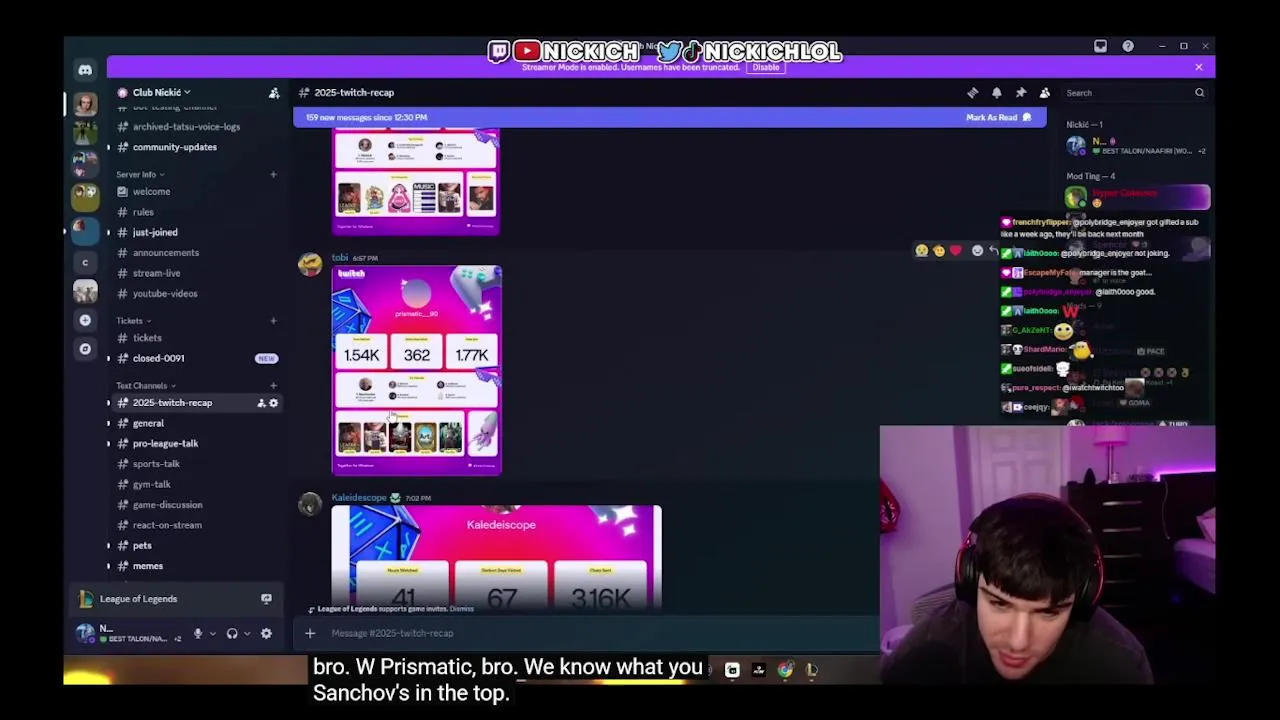This screenshot has height=720, width=1280.
Task: Open the Discord inbox icon
Action: 1100,46
